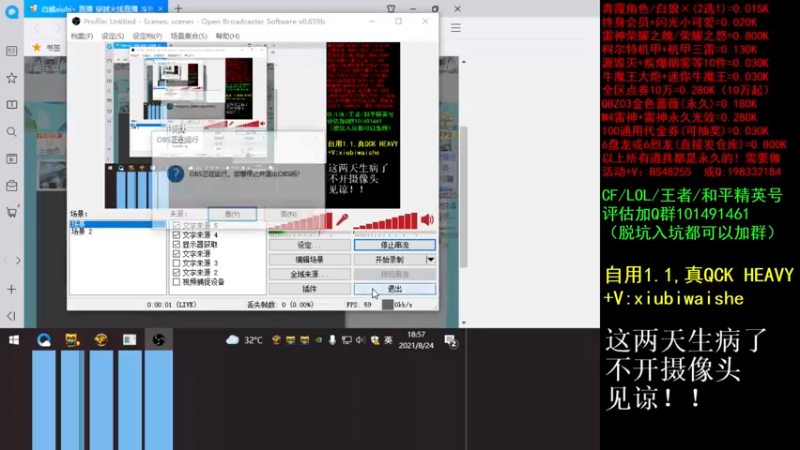Click NVIDIA tray icon

318,340
